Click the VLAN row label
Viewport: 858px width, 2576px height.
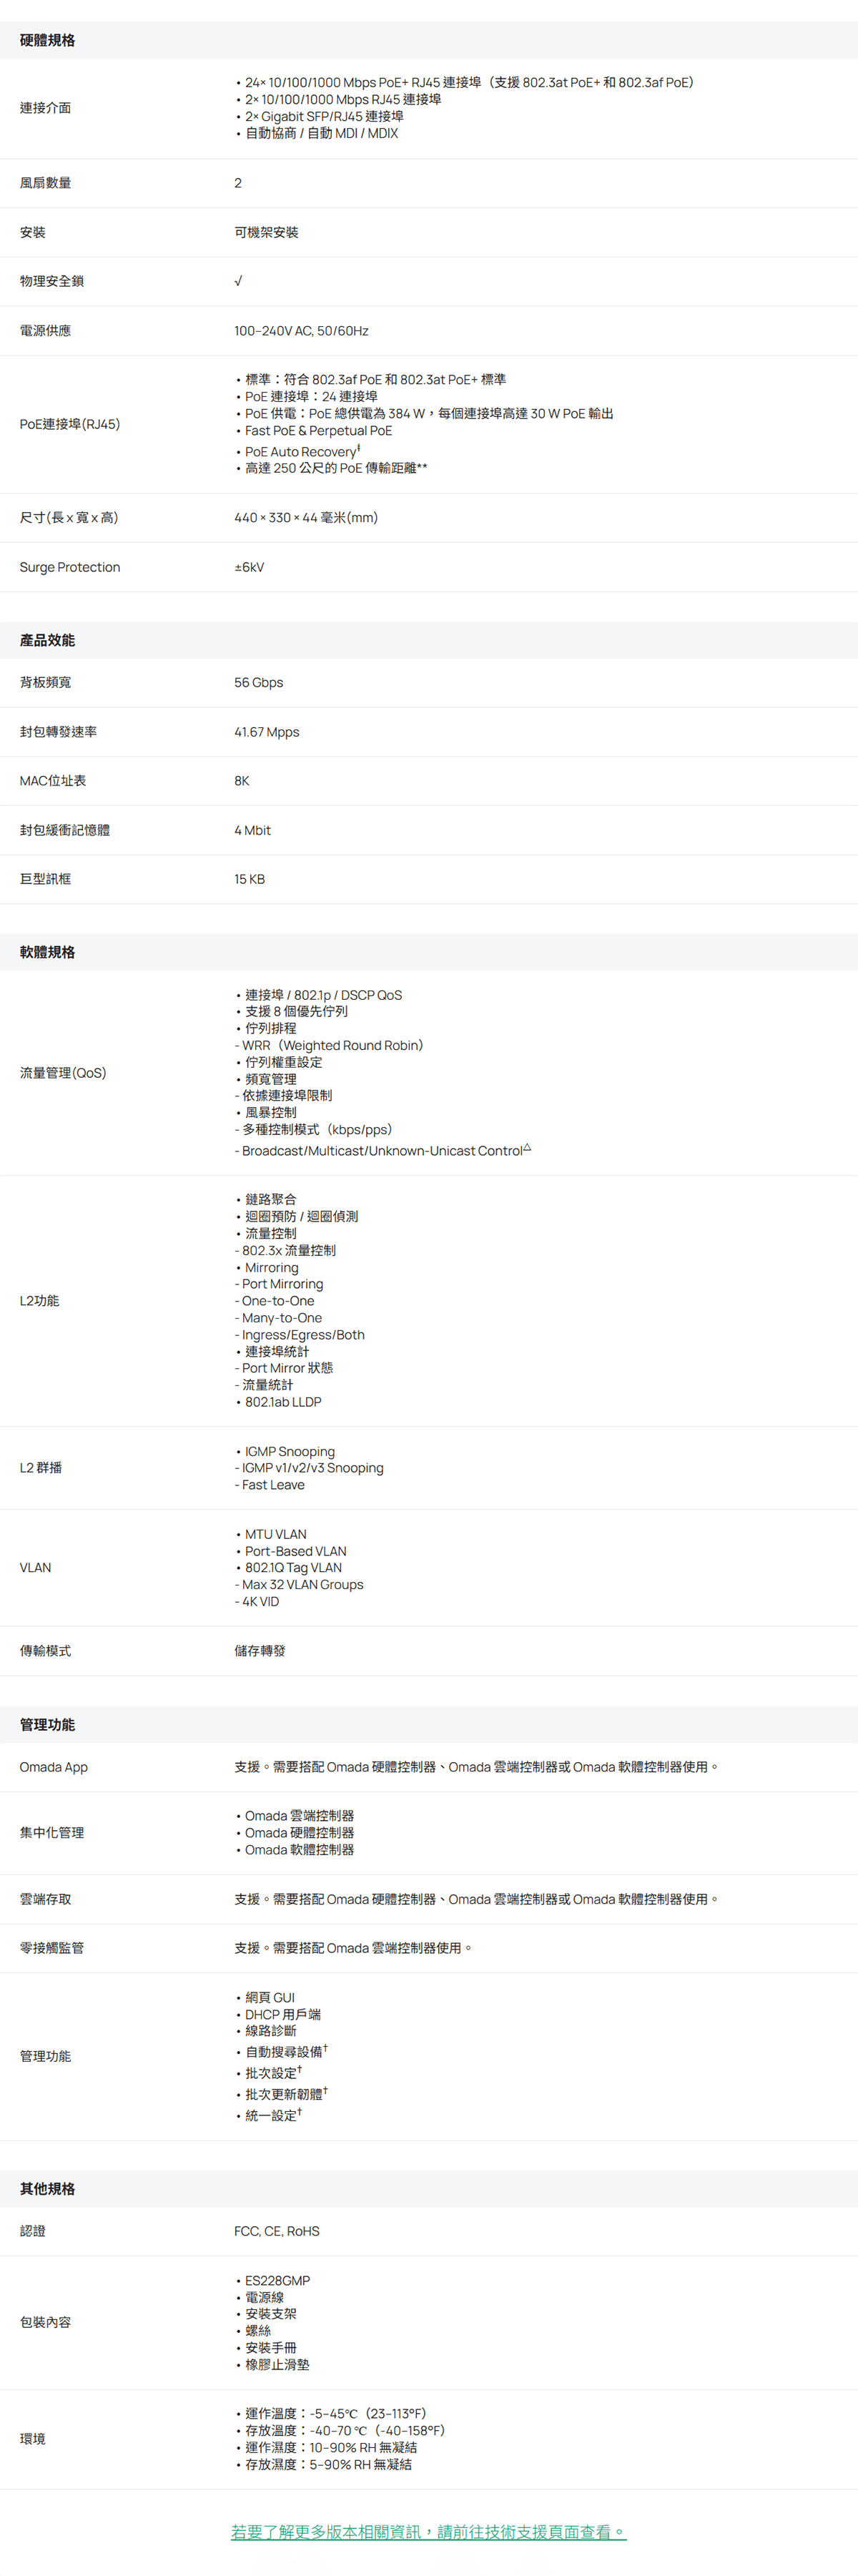(35, 1567)
